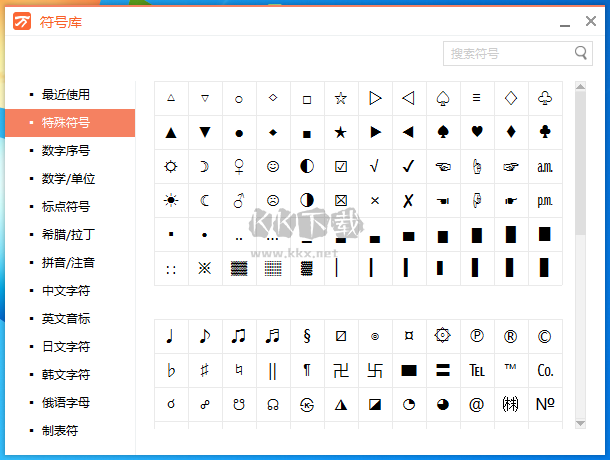The height and width of the screenshot is (460, 610).
Task: Switch to 希腊/拉丁 category
Action: point(70,235)
